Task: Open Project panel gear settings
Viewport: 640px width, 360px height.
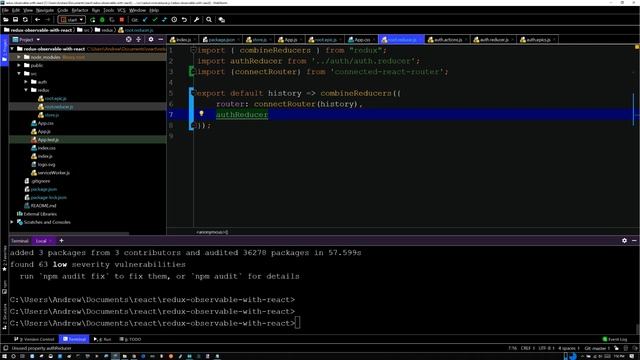Action: click(x=151, y=39)
